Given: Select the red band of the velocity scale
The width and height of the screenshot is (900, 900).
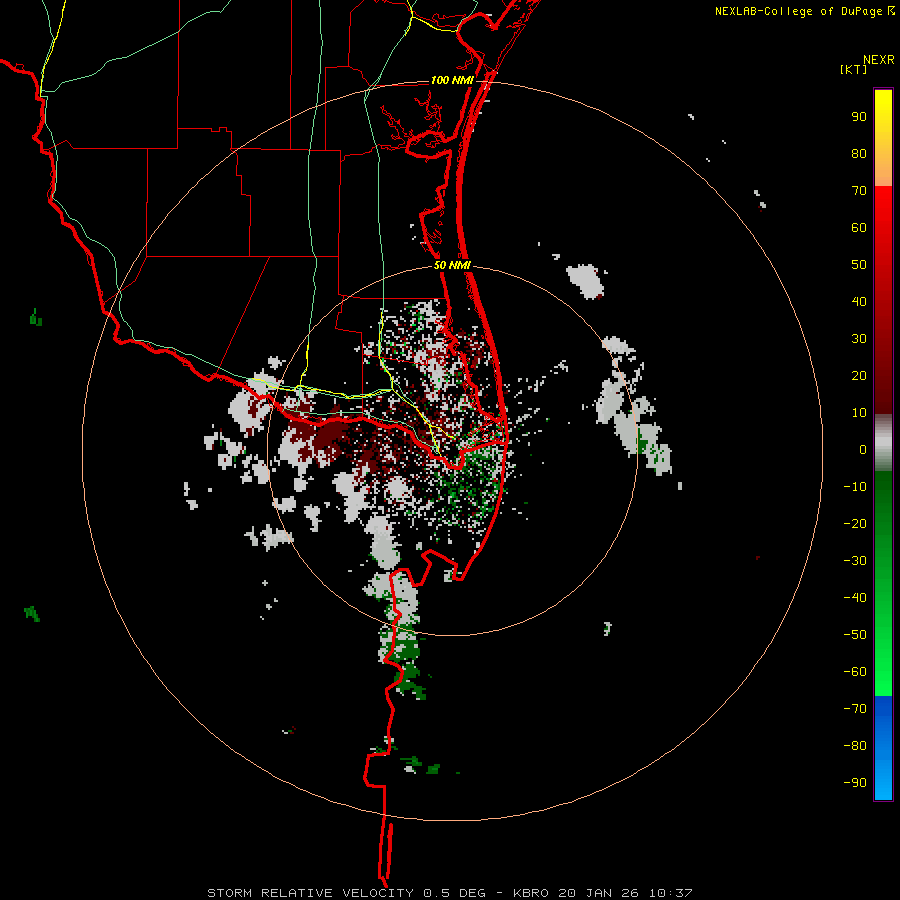Looking at the screenshot, I should click(883, 300).
